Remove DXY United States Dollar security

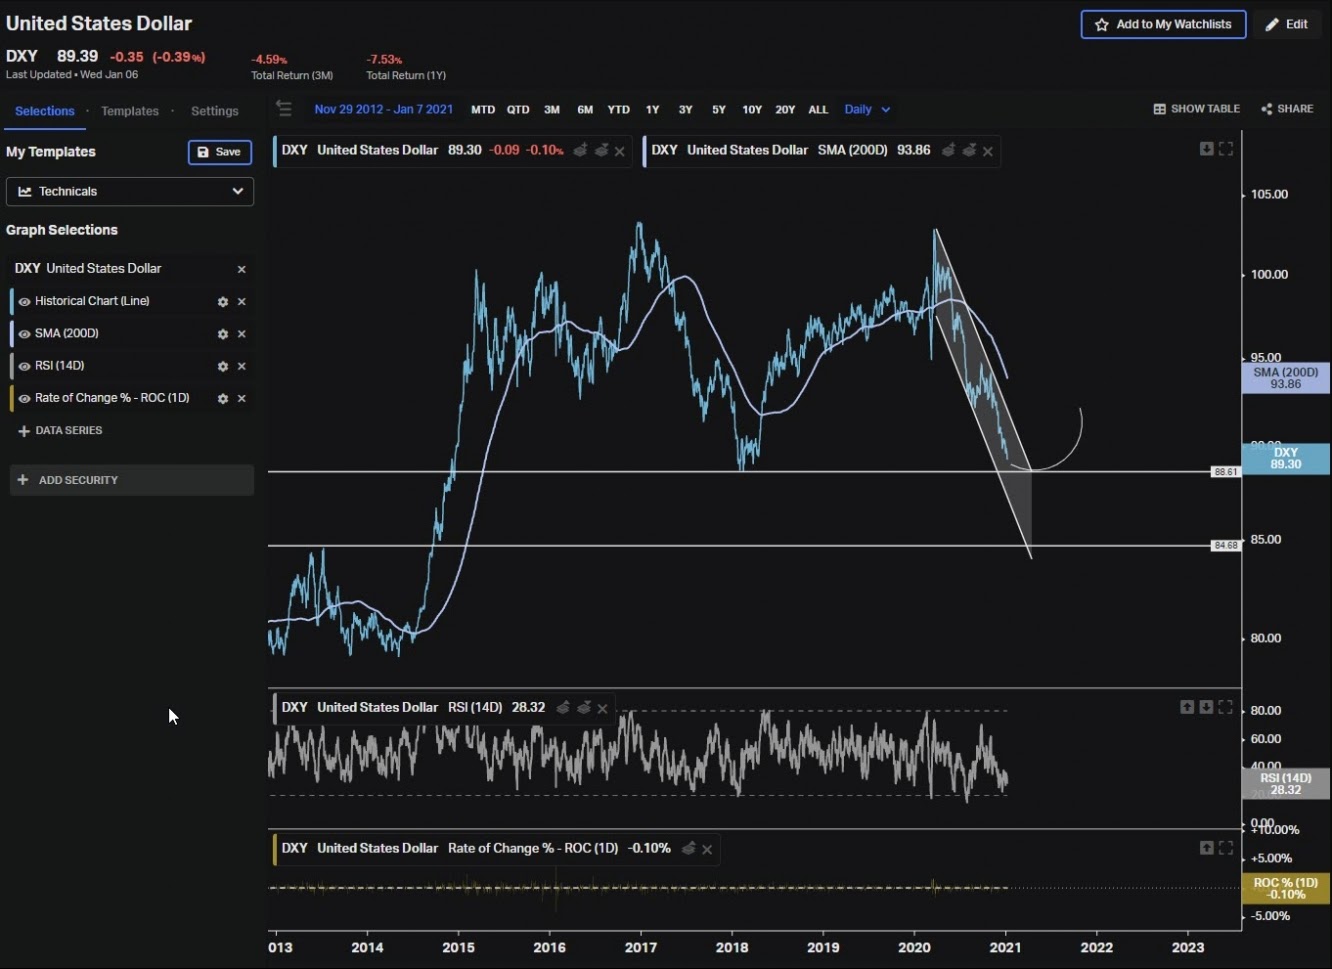tap(241, 269)
